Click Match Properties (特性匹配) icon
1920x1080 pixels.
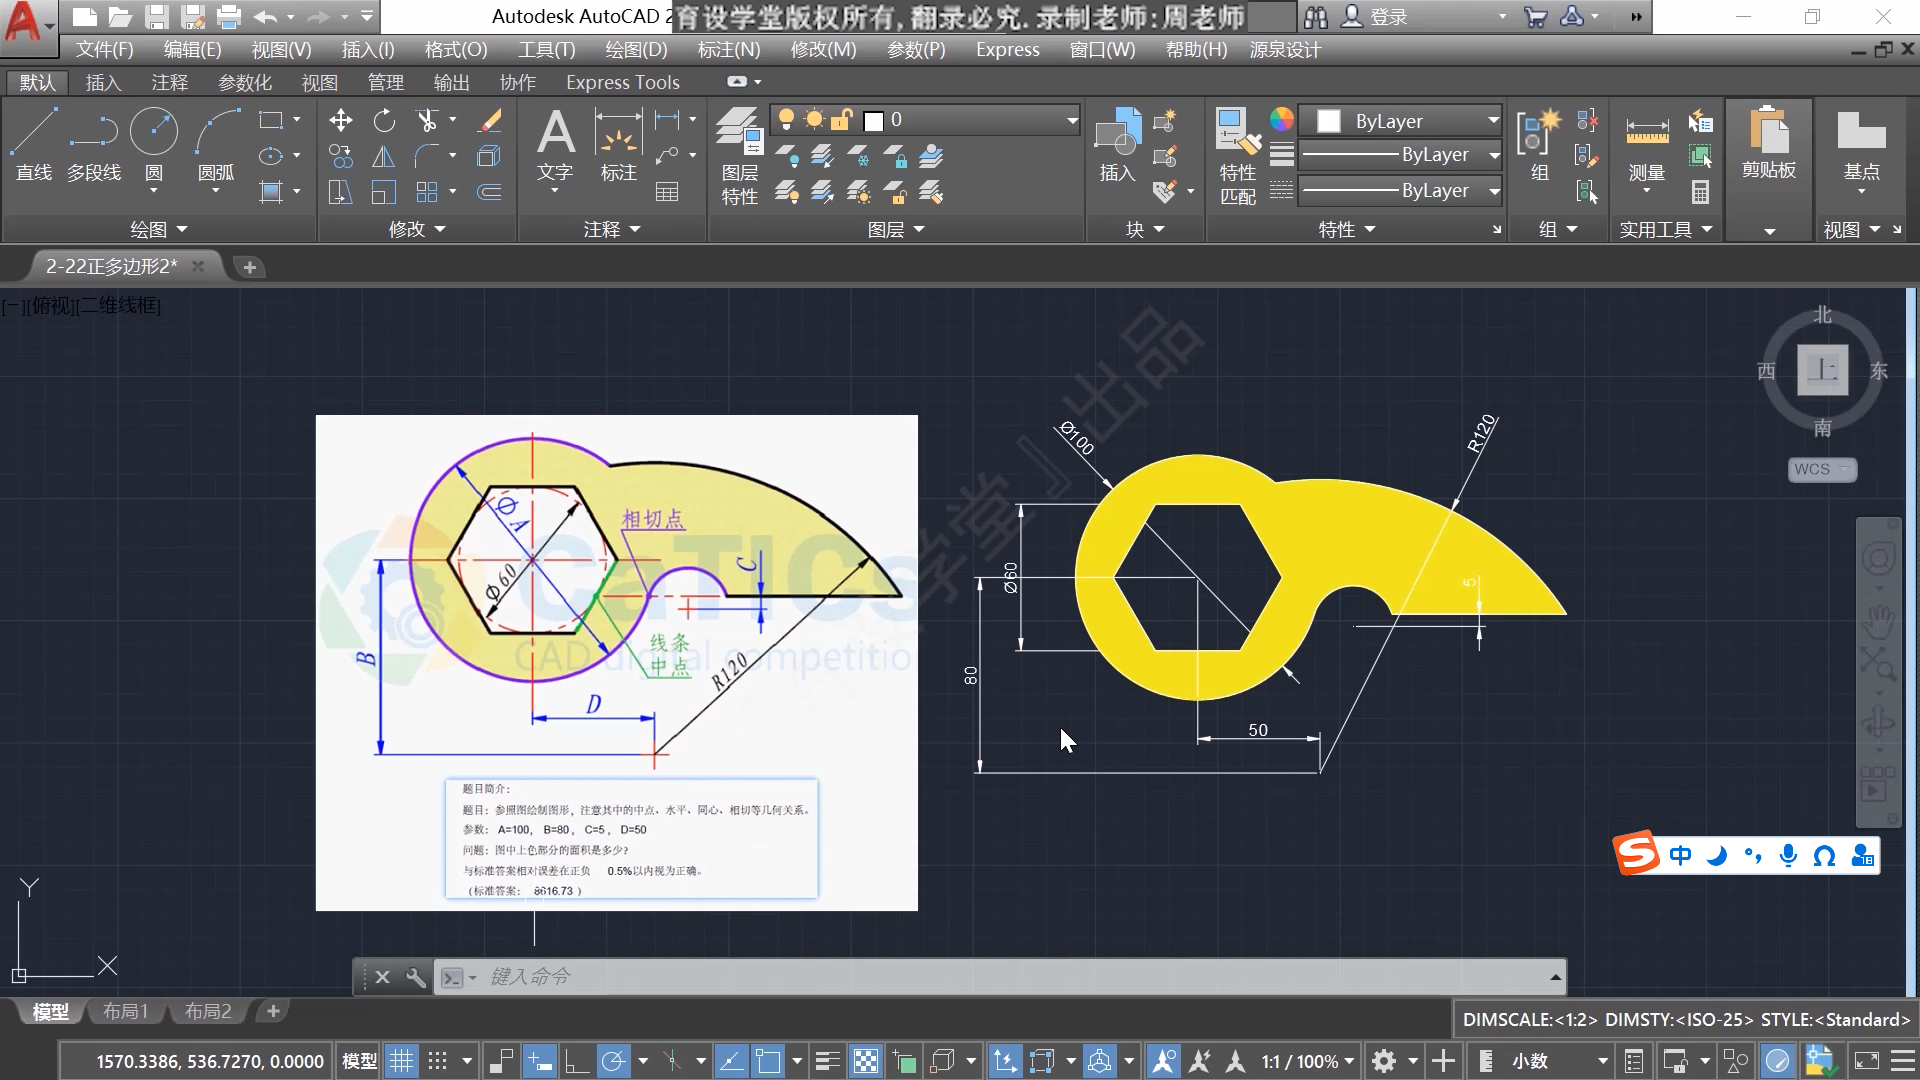tap(1238, 156)
